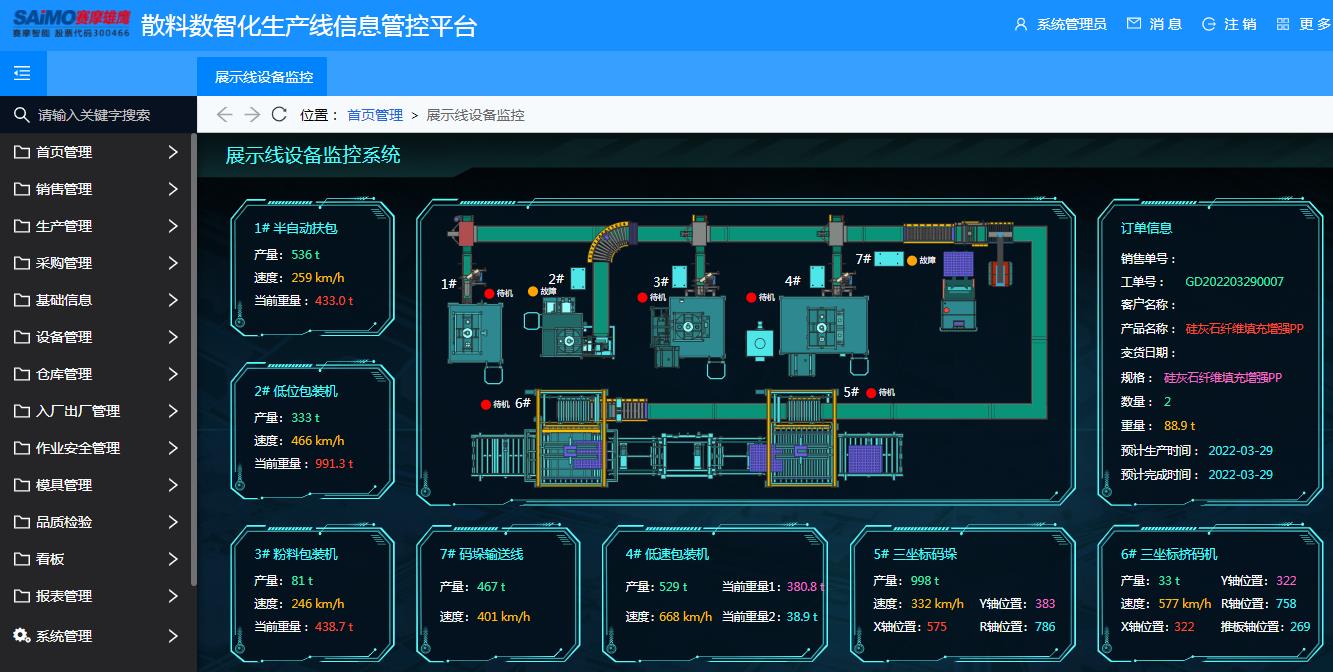
Task: Click the forward arrow in the breadcrumb bar
Action: click(250, 114)
